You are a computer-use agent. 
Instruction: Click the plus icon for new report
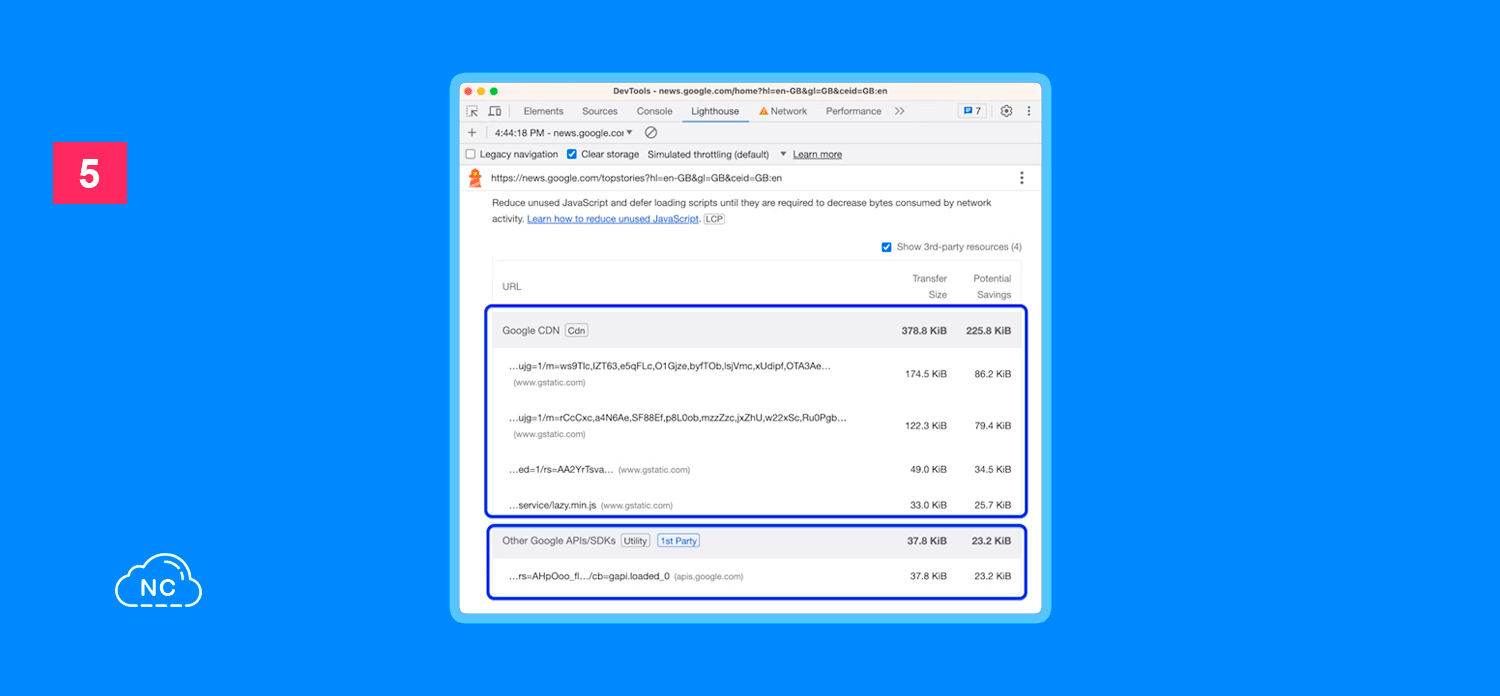pos(472,132)
